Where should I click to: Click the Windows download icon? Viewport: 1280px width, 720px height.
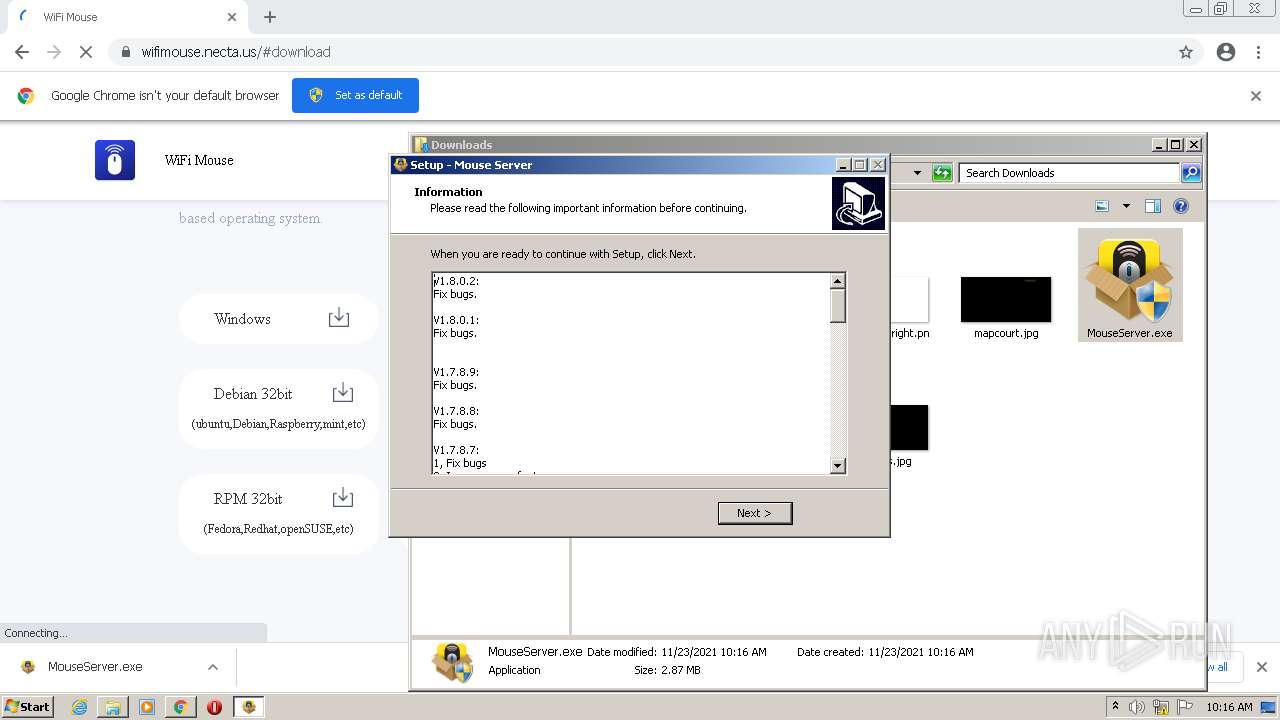click(x=339, y=318)
